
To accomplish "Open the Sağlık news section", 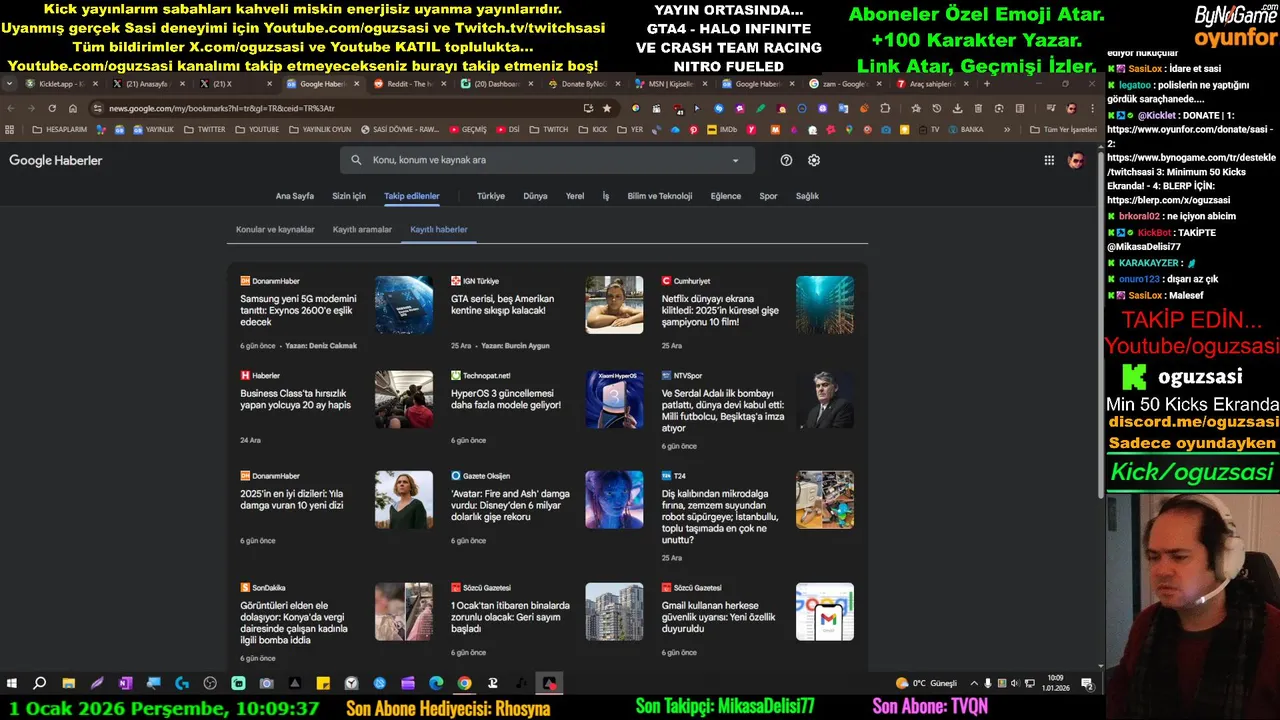I will [x=807, y=196].
